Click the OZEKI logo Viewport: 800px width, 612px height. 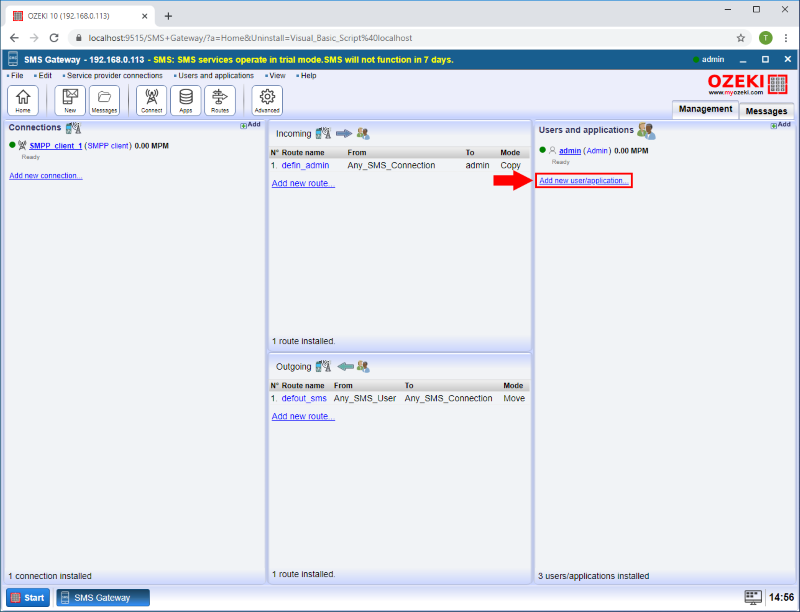click(748, 85)
